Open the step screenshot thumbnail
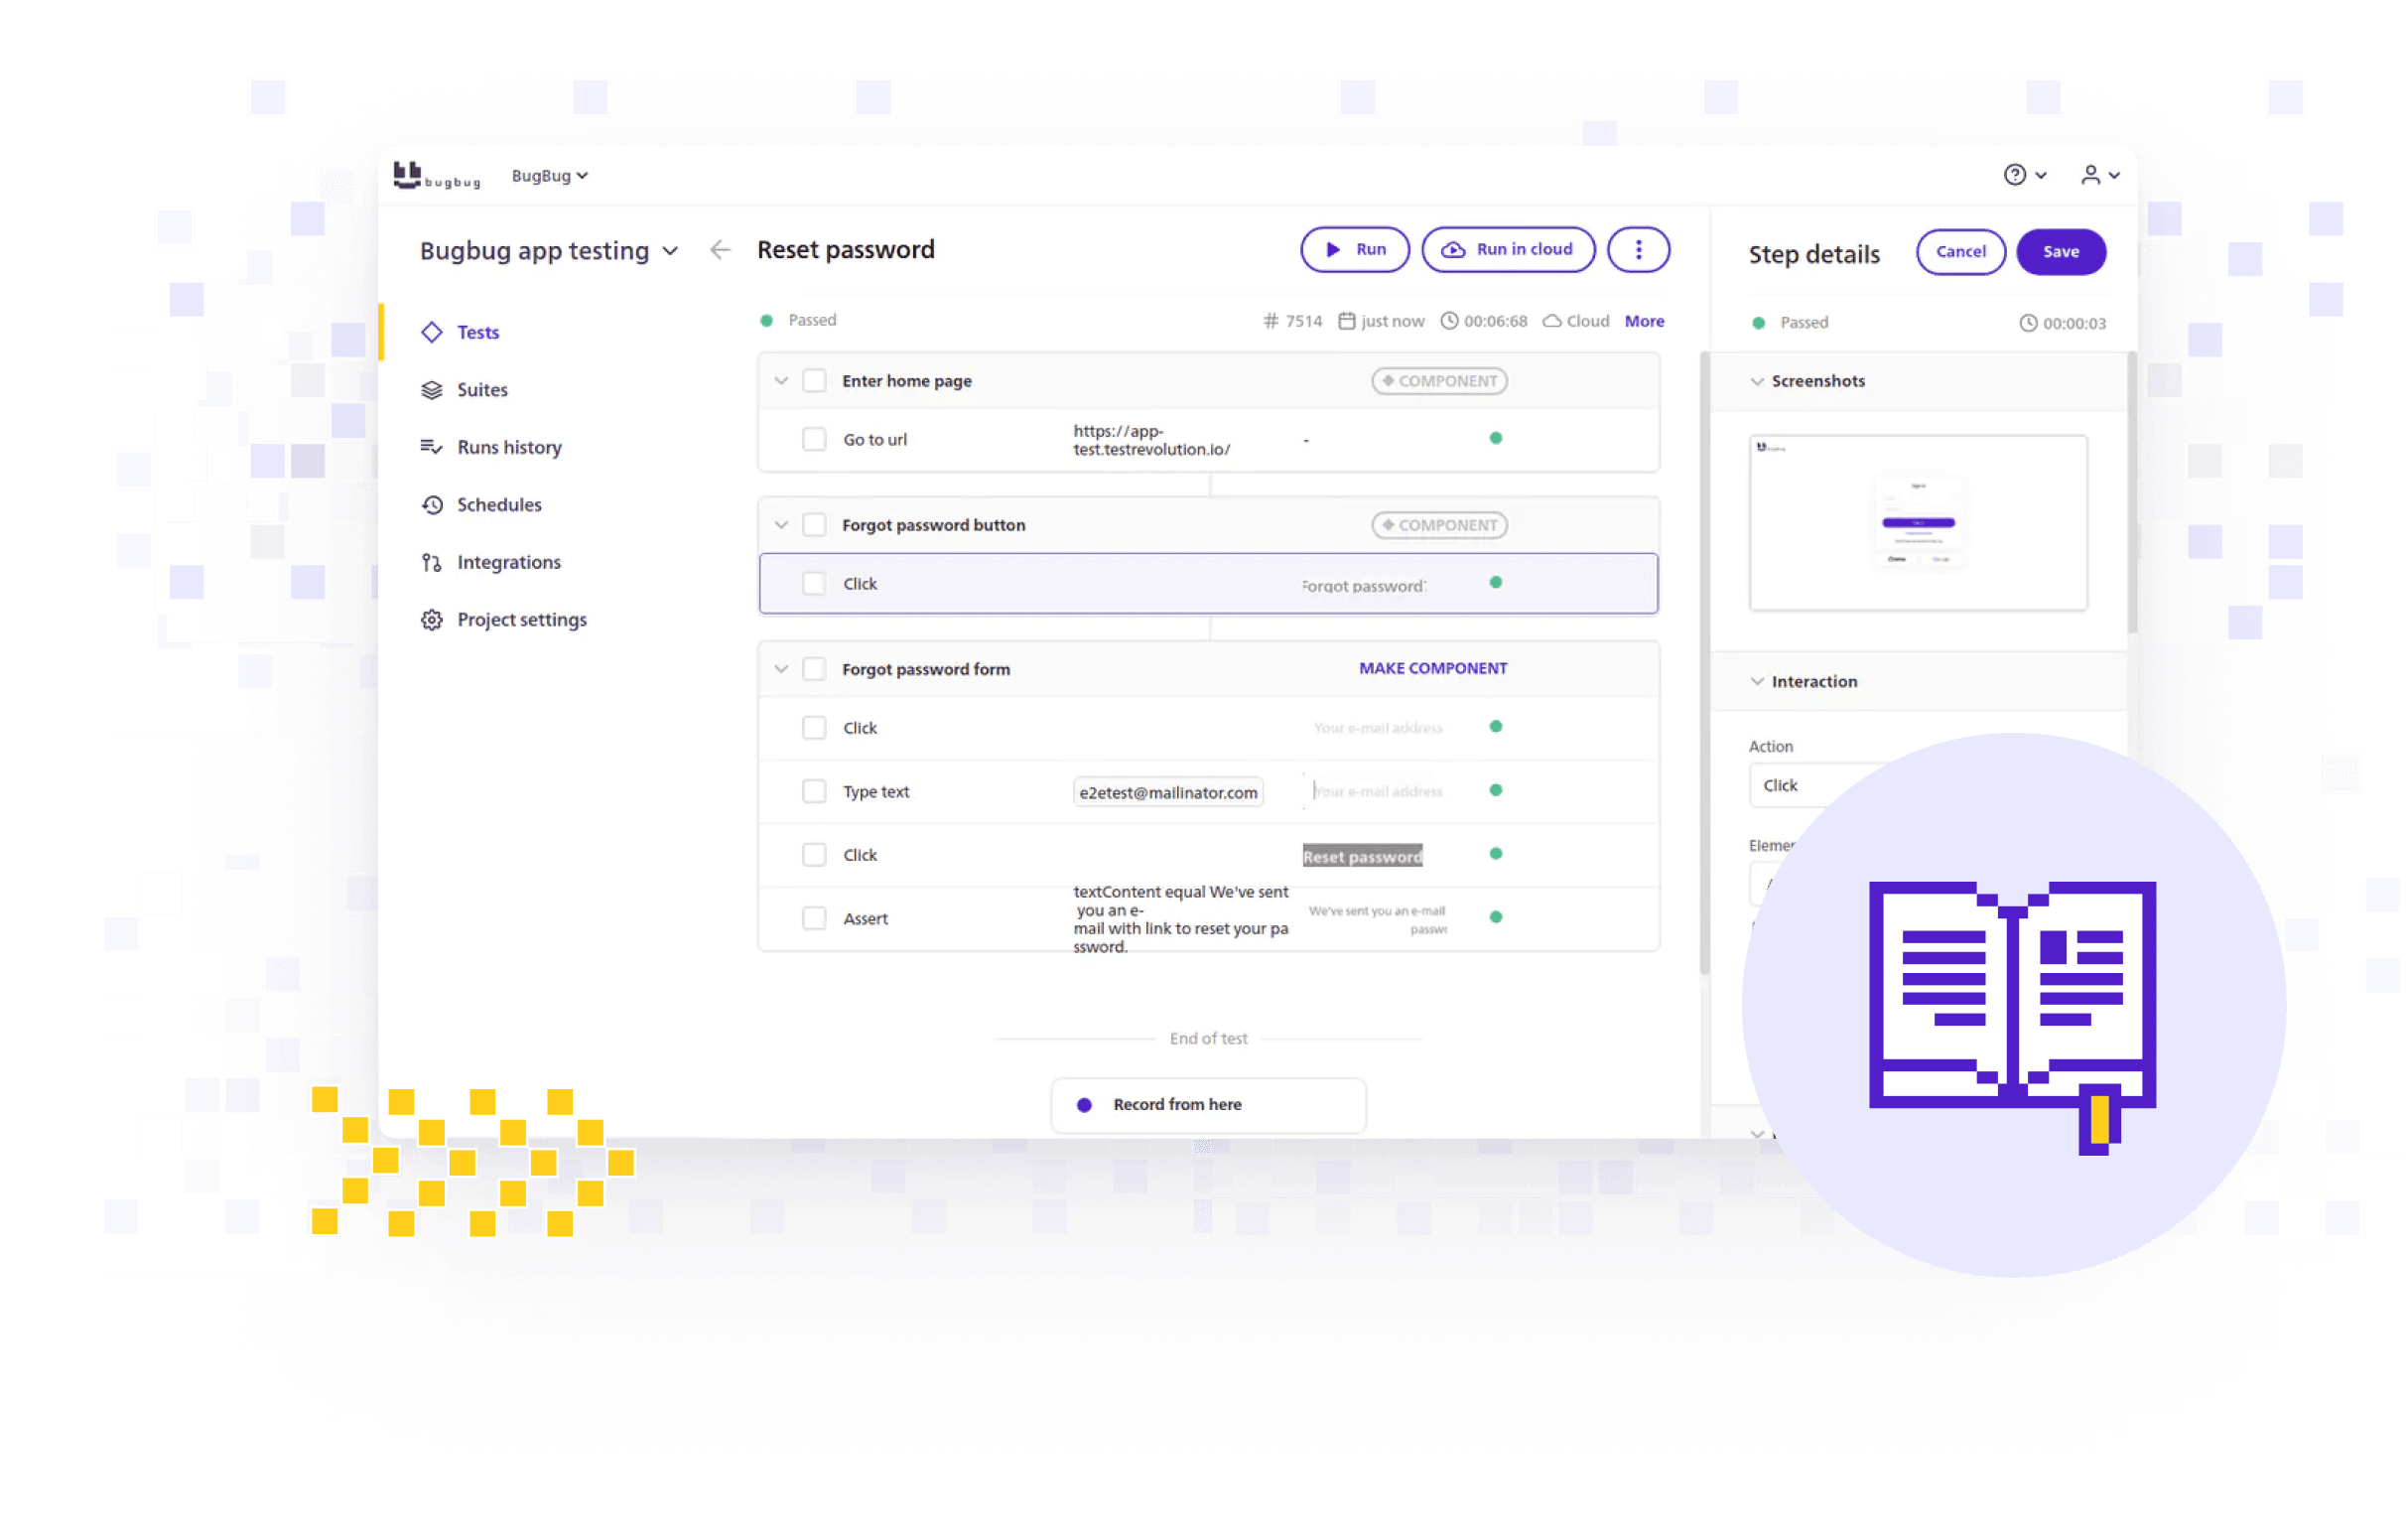The height and width of the screenshot is (1533, 2408). pos(1918,522)
